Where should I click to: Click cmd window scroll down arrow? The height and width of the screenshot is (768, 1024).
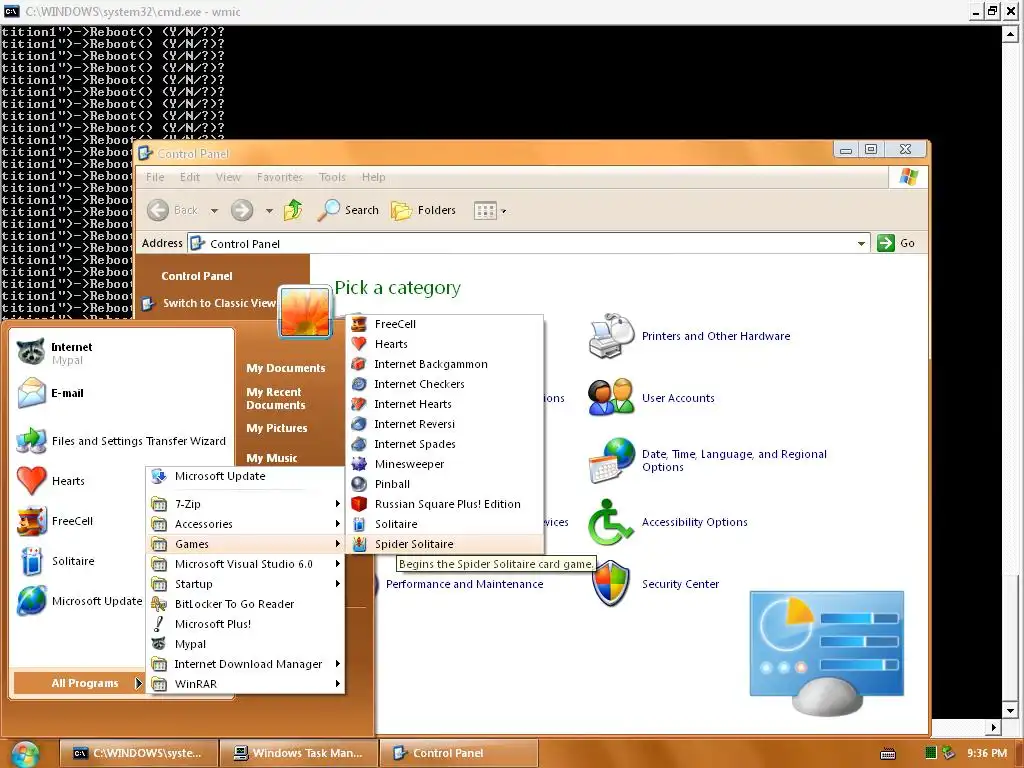point(1010,710)
